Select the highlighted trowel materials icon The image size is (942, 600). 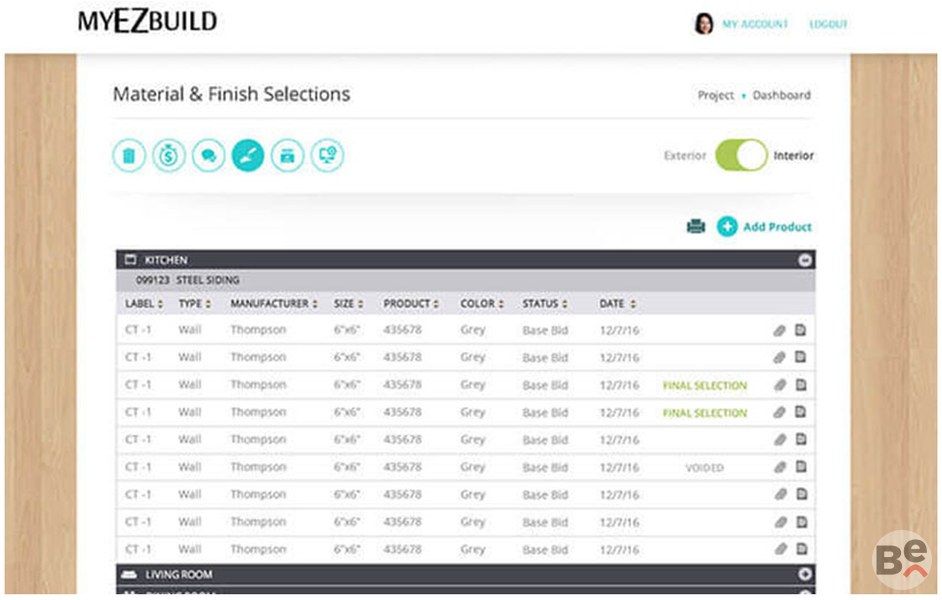click(x=248, y=156)
